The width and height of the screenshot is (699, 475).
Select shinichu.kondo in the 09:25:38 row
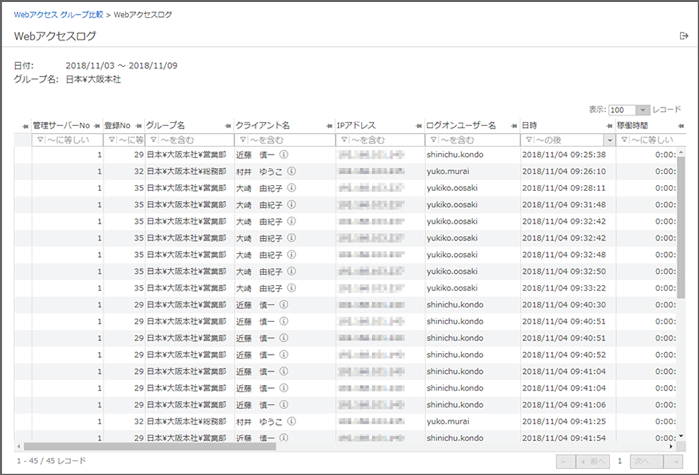(x=455, y=155)
